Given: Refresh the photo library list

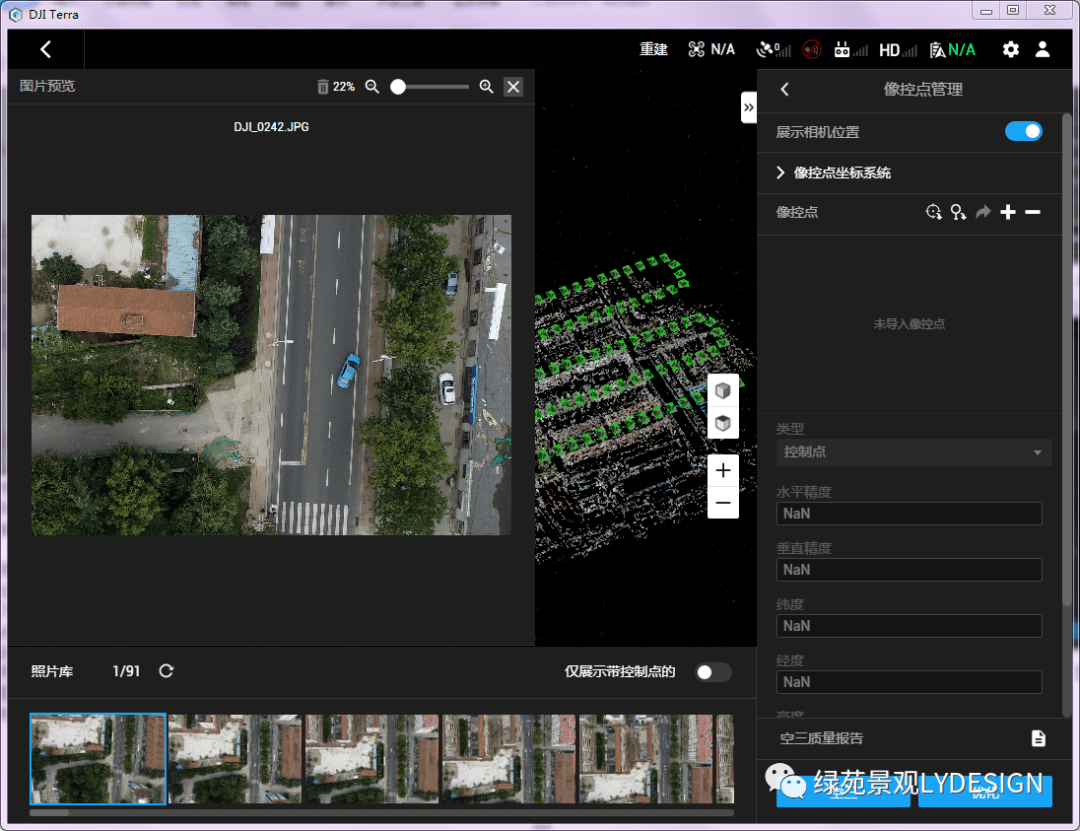Looking at the screenshot, I should (x=166, y=671).
